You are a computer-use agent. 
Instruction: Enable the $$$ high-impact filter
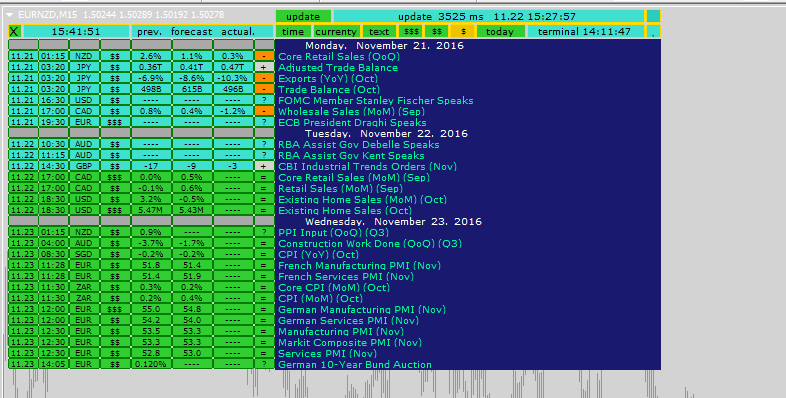411,32
